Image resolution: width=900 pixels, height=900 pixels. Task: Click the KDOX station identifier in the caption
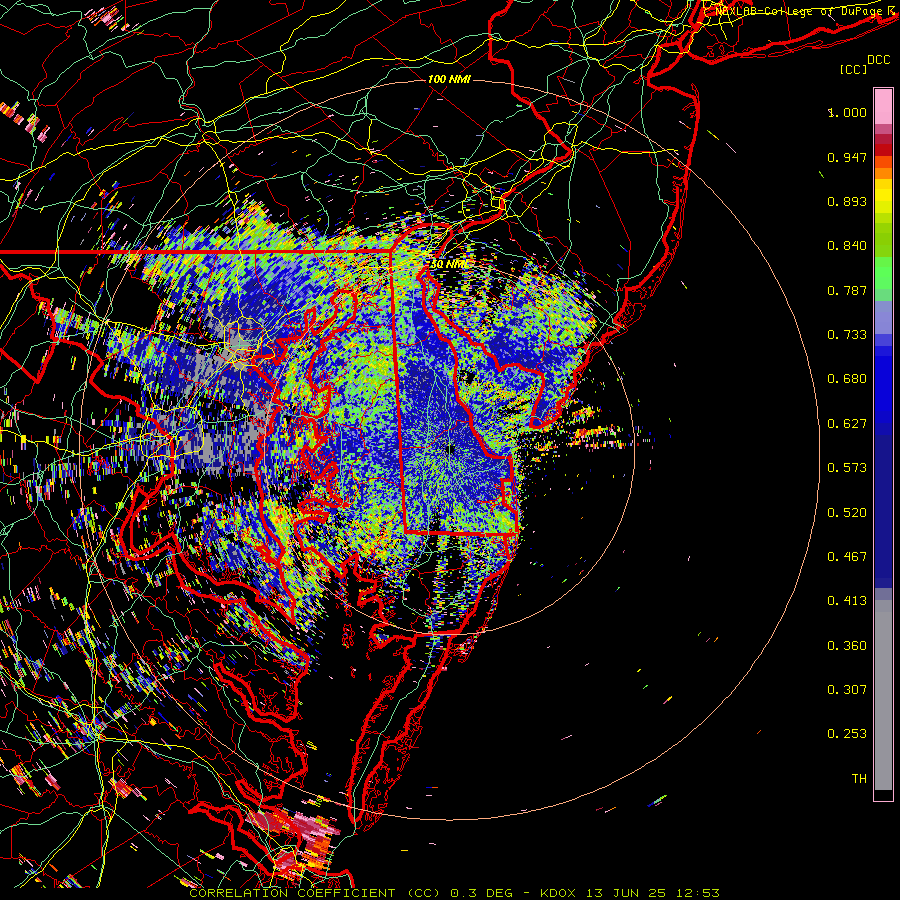click(x=558, y=893)
